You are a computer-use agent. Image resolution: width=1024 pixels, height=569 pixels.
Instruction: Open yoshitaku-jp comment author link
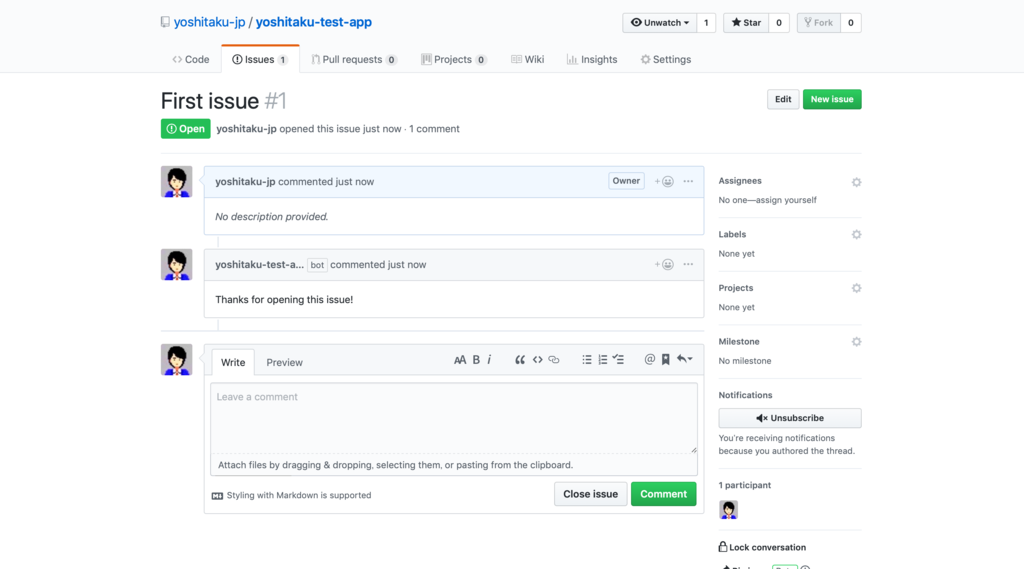click(x=245, y=182)
